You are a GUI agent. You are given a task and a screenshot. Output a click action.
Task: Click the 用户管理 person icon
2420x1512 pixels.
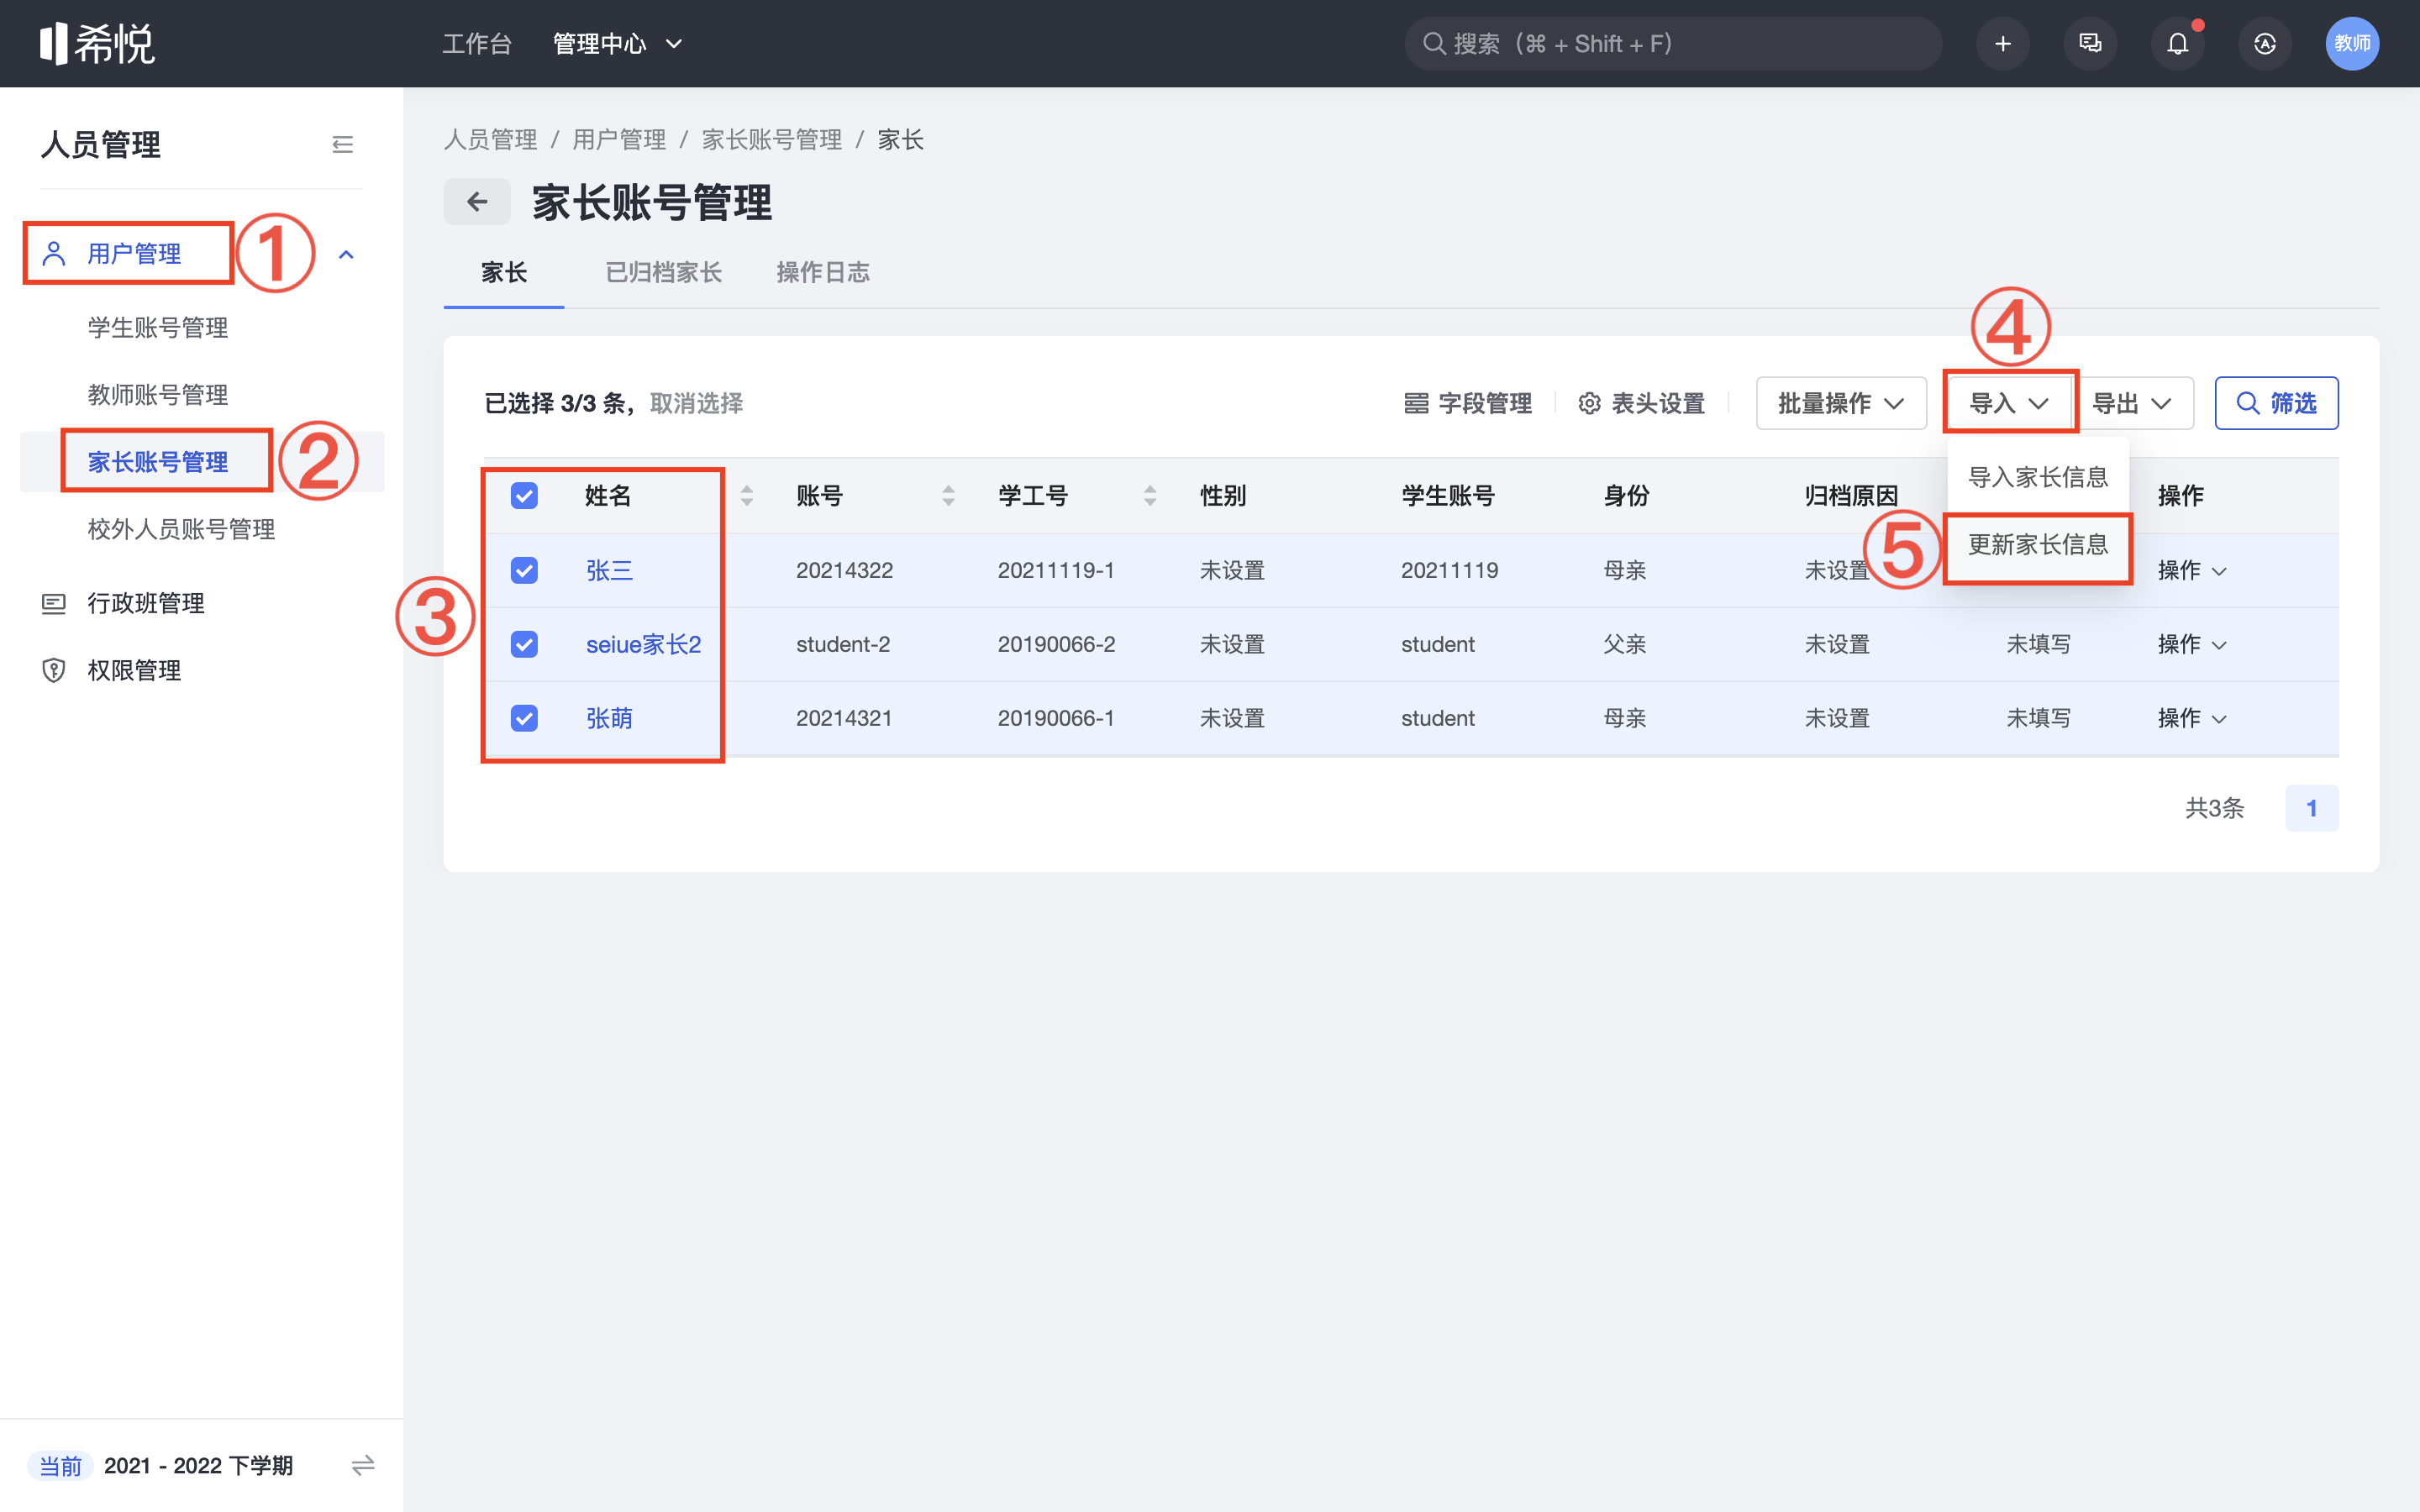click(x=54, y=253)
